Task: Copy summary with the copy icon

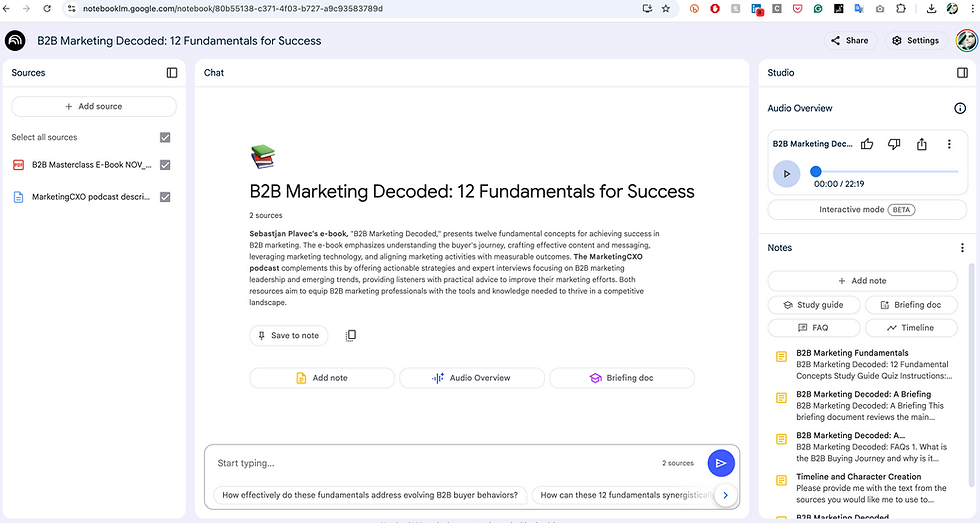Action: (351, 336)
